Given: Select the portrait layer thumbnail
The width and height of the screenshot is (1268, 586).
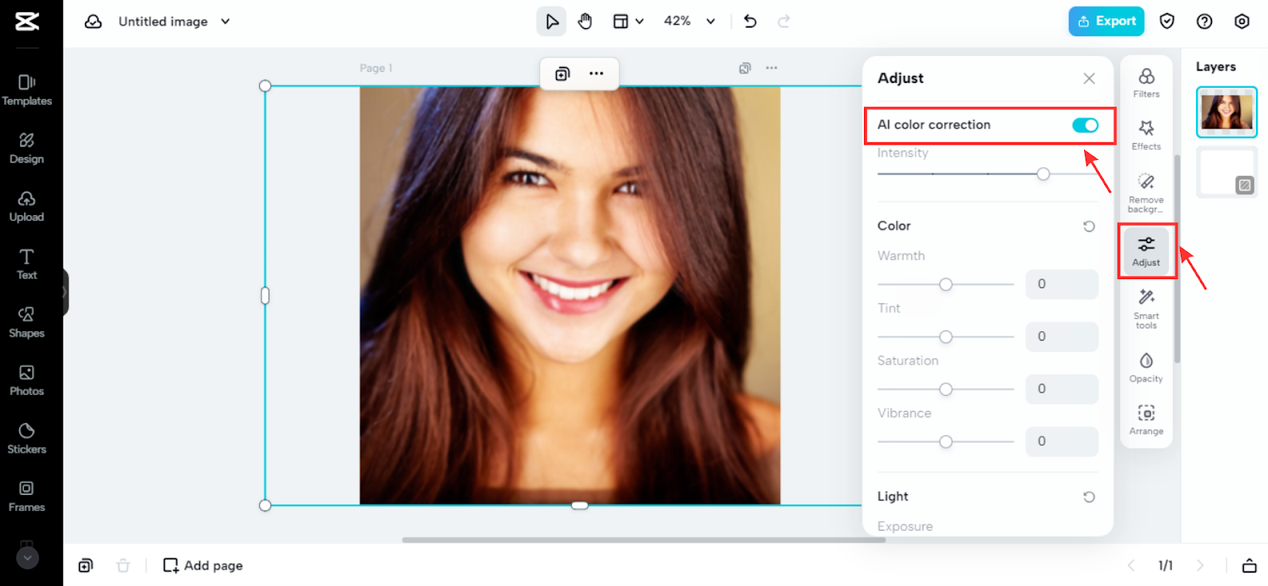Looking at the screenshot, I should coord(1227,112).
